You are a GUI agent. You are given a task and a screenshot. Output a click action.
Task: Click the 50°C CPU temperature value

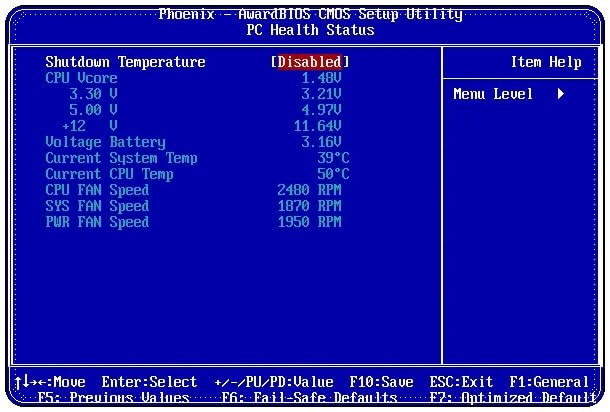coord(333,174)
